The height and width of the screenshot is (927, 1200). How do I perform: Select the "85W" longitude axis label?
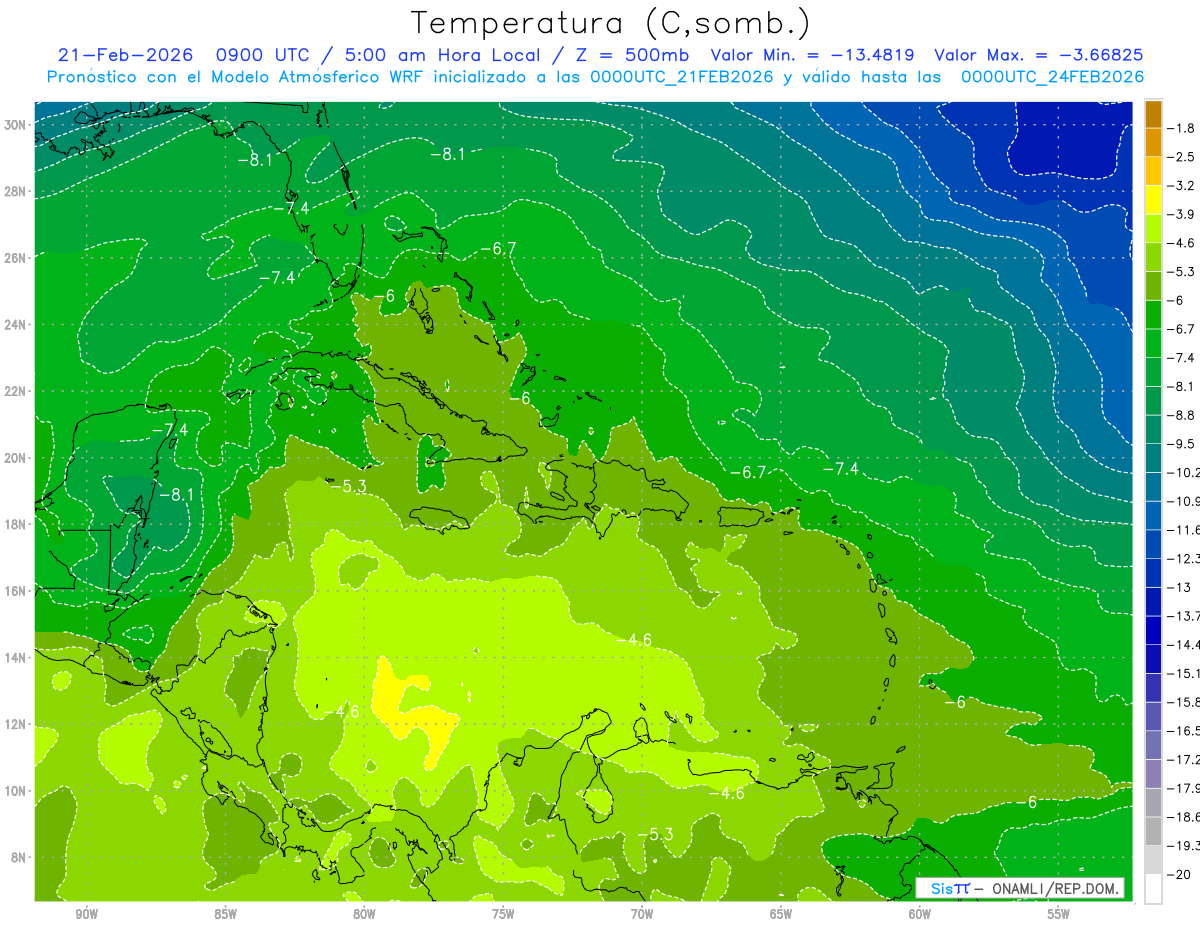(x=225, y=914)
